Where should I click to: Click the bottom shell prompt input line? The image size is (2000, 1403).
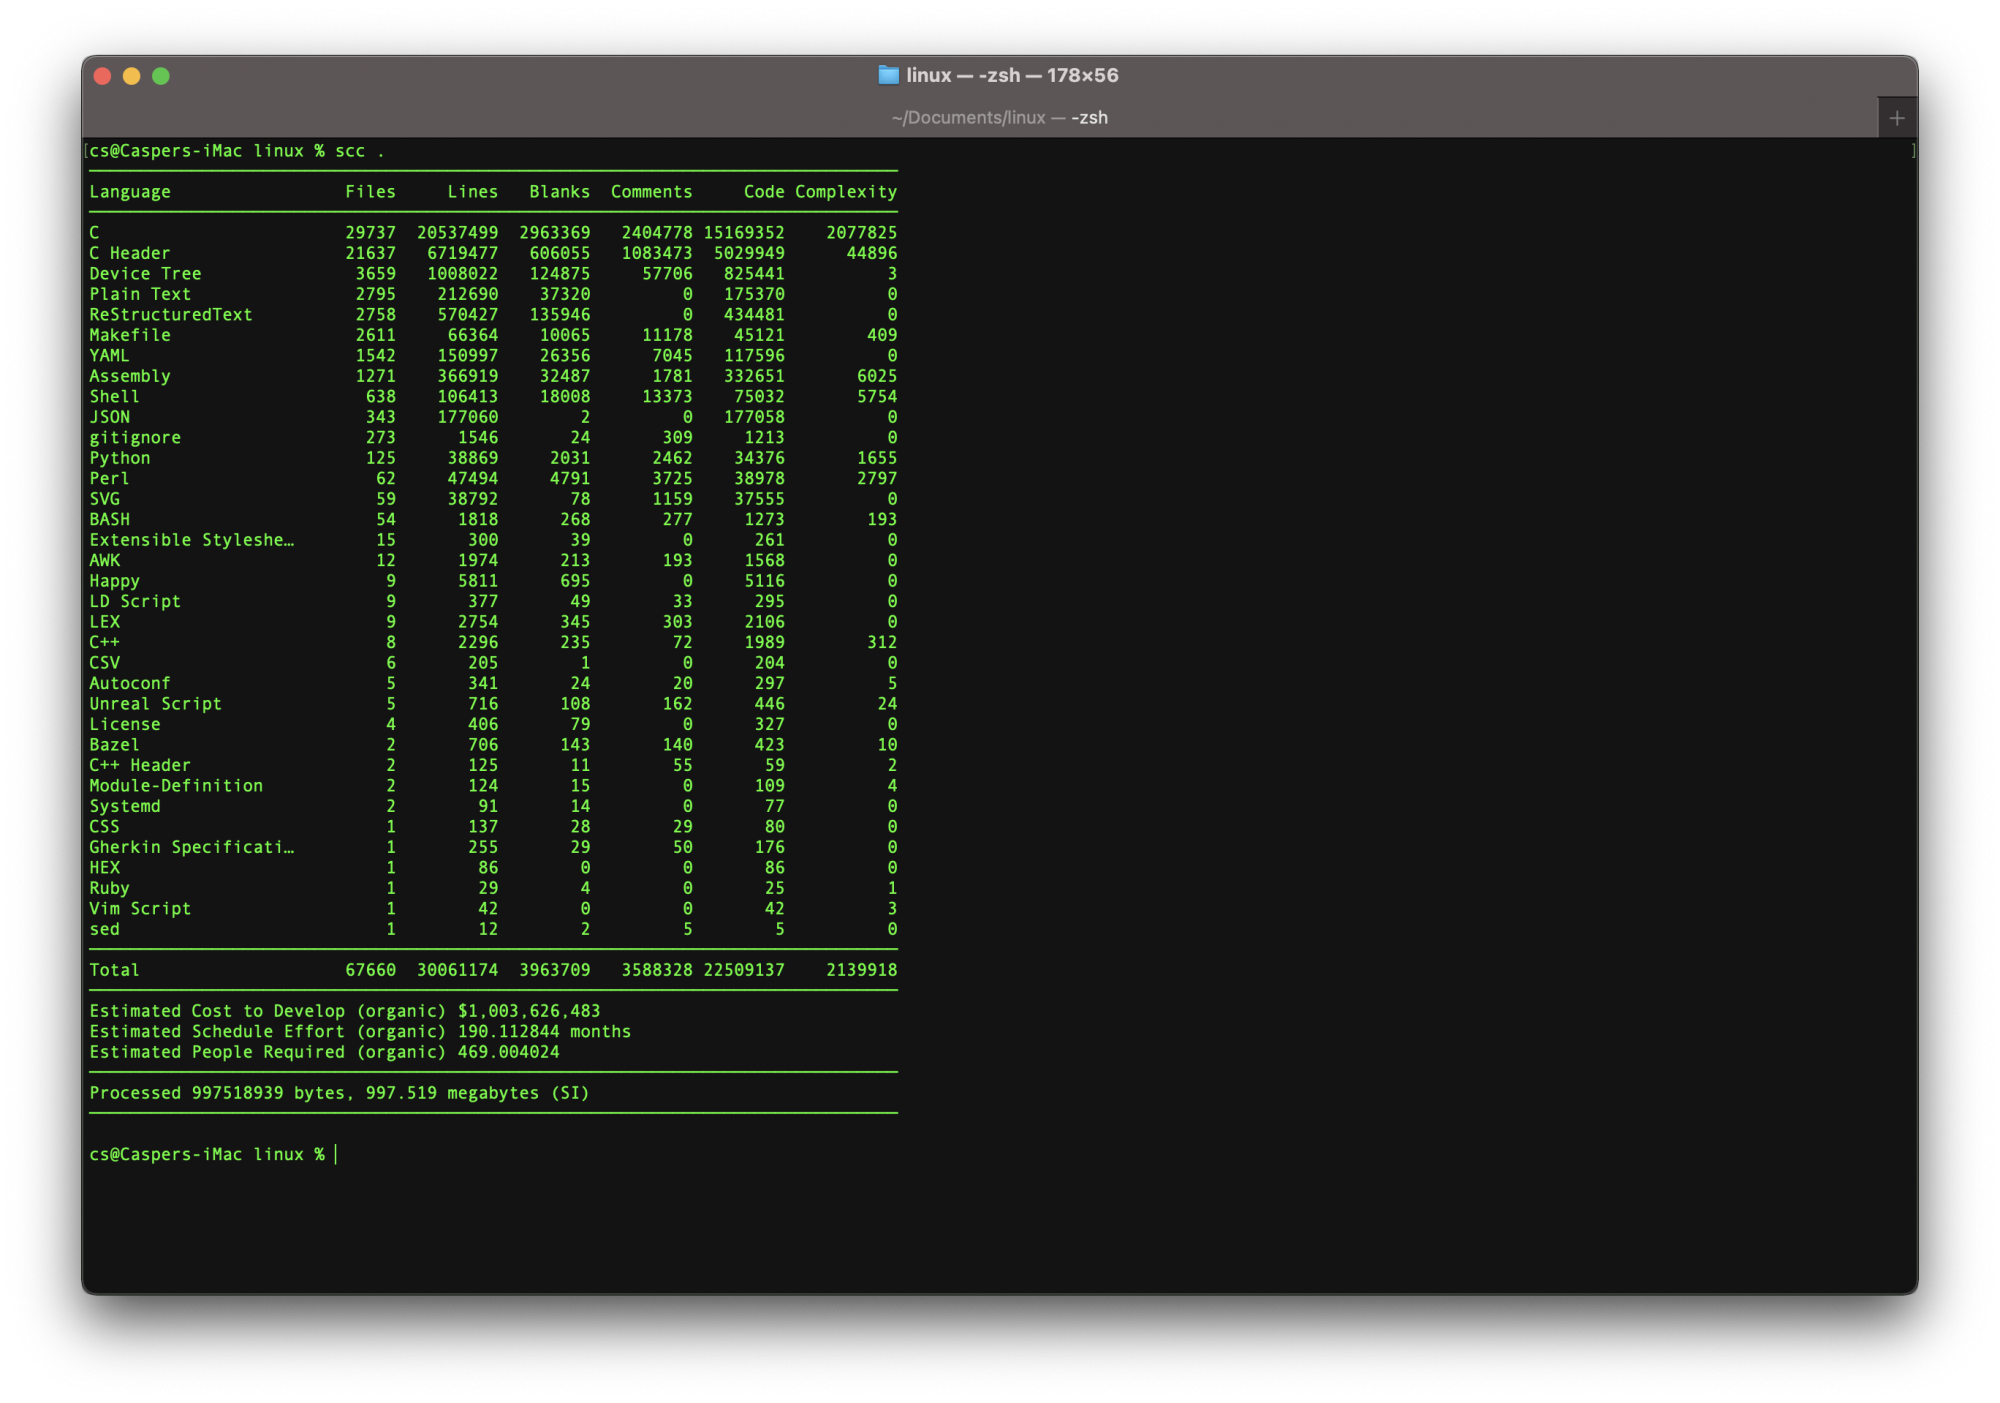[x=213, y=1155]
